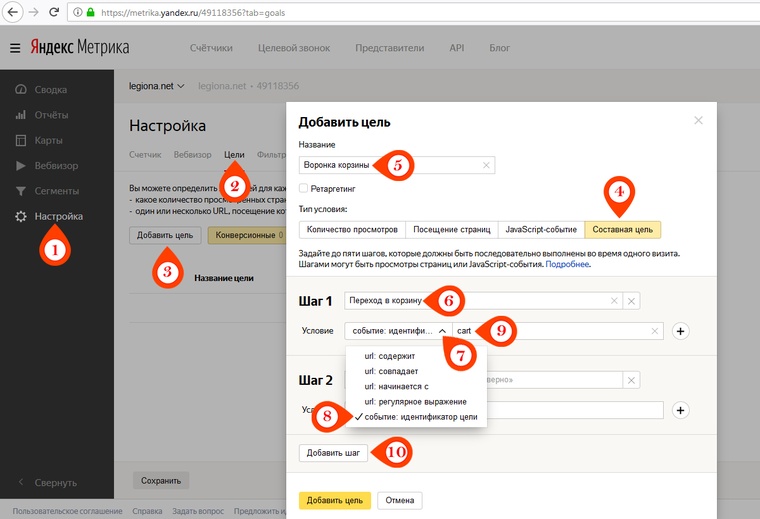Select JavaScript-событие condition type
Screen dimensions: 760x519
tap(541, 230)
